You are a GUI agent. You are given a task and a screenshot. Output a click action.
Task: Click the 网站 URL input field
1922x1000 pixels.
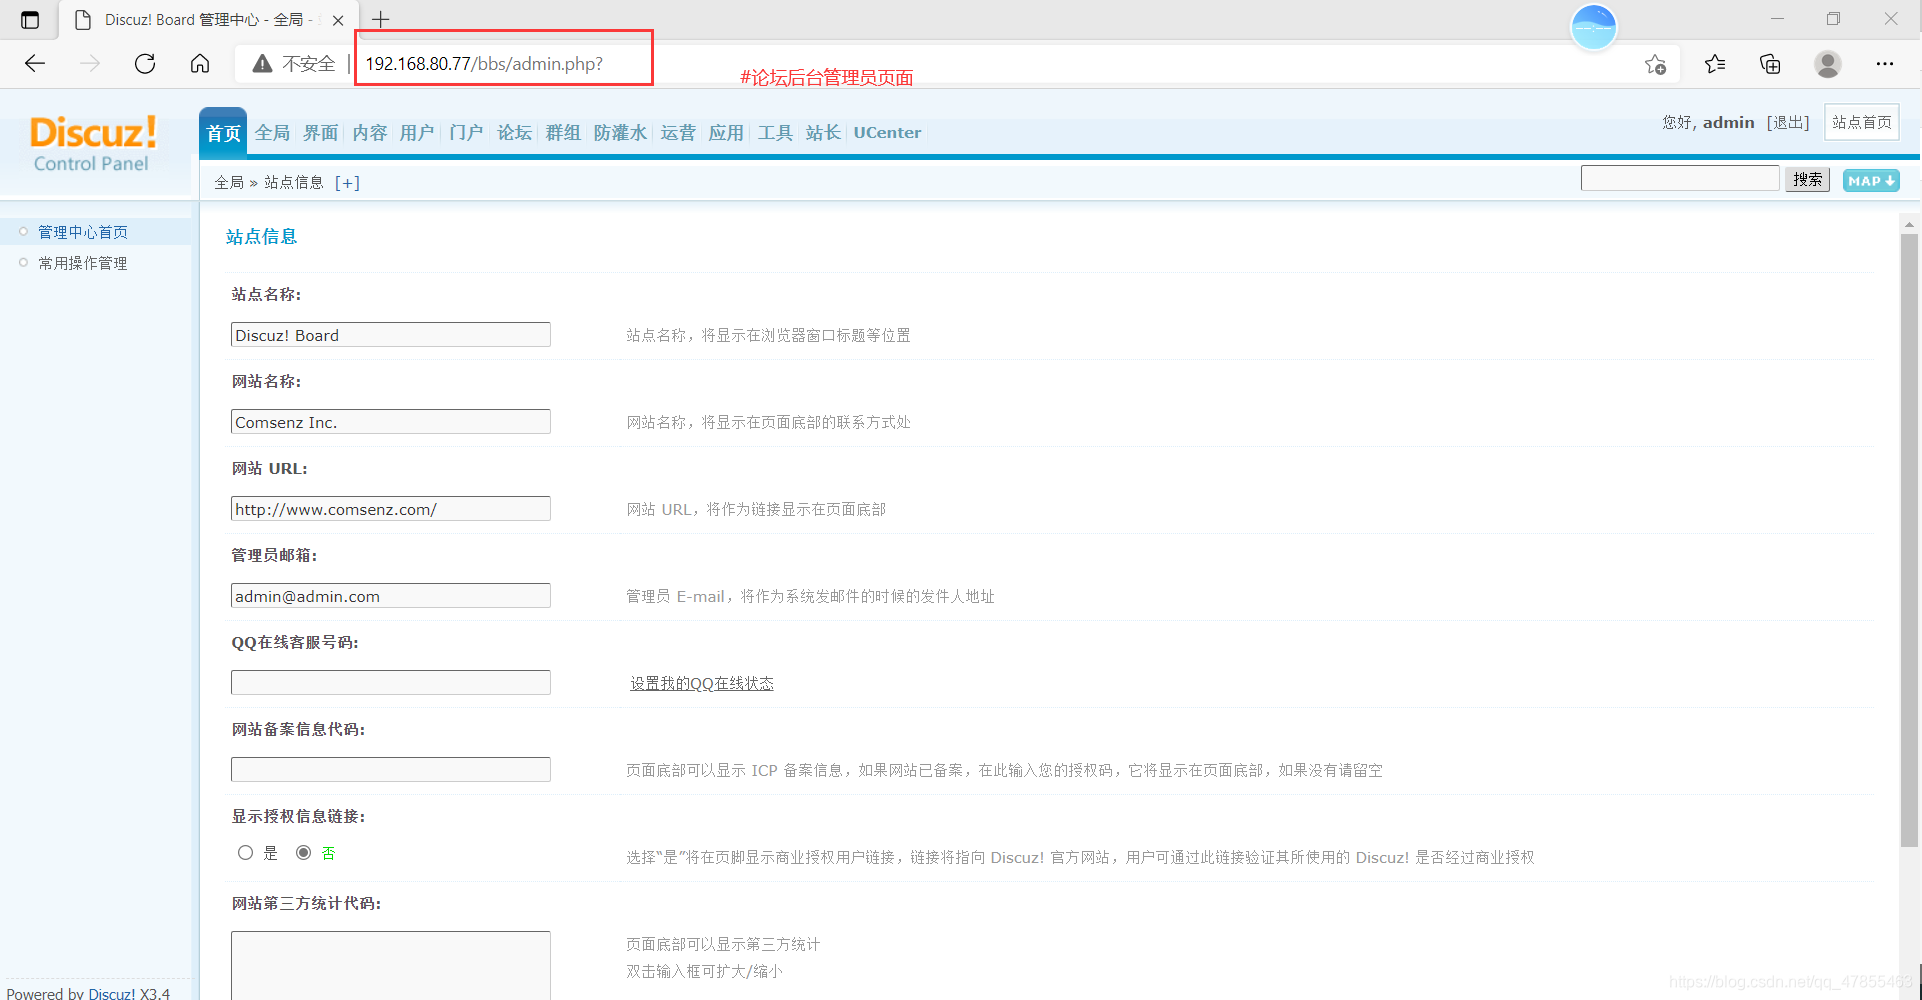coord(391,509)
